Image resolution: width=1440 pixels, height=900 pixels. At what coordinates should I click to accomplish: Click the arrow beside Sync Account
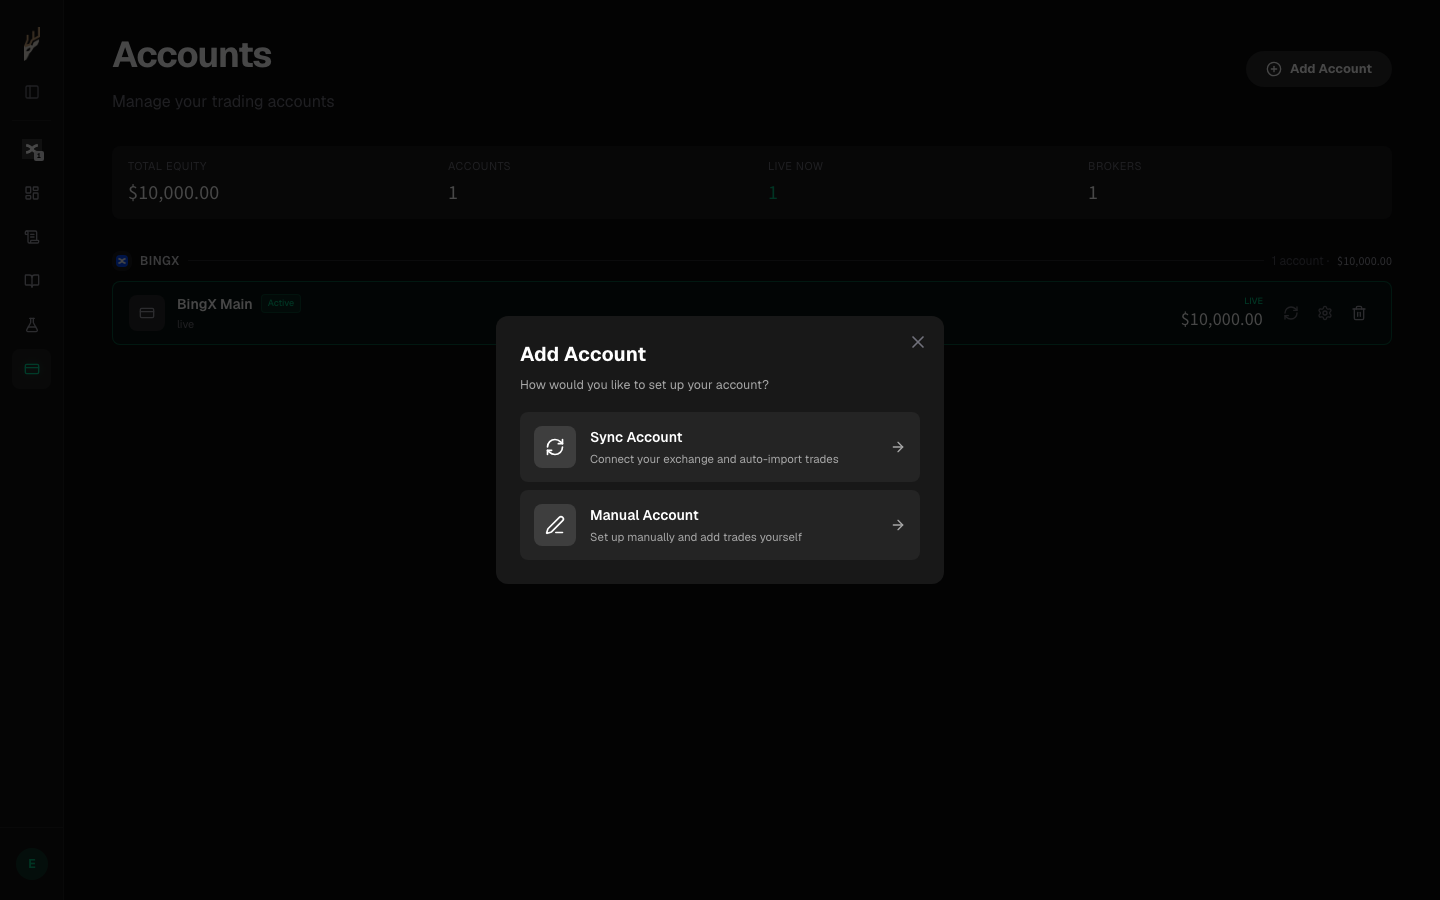click(898, 447)
